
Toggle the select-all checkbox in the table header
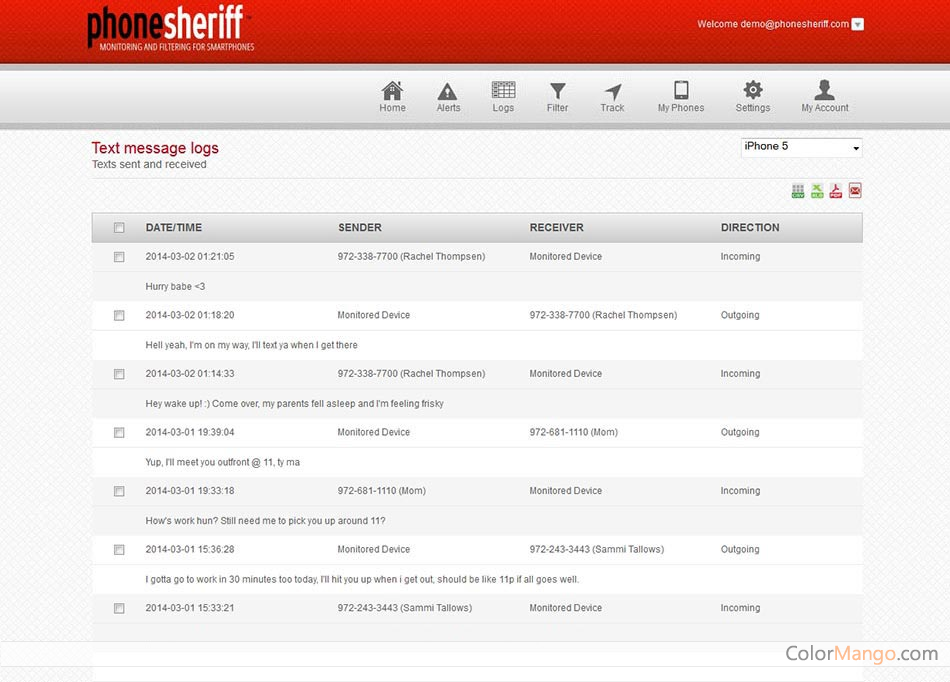tap(119, 228)
